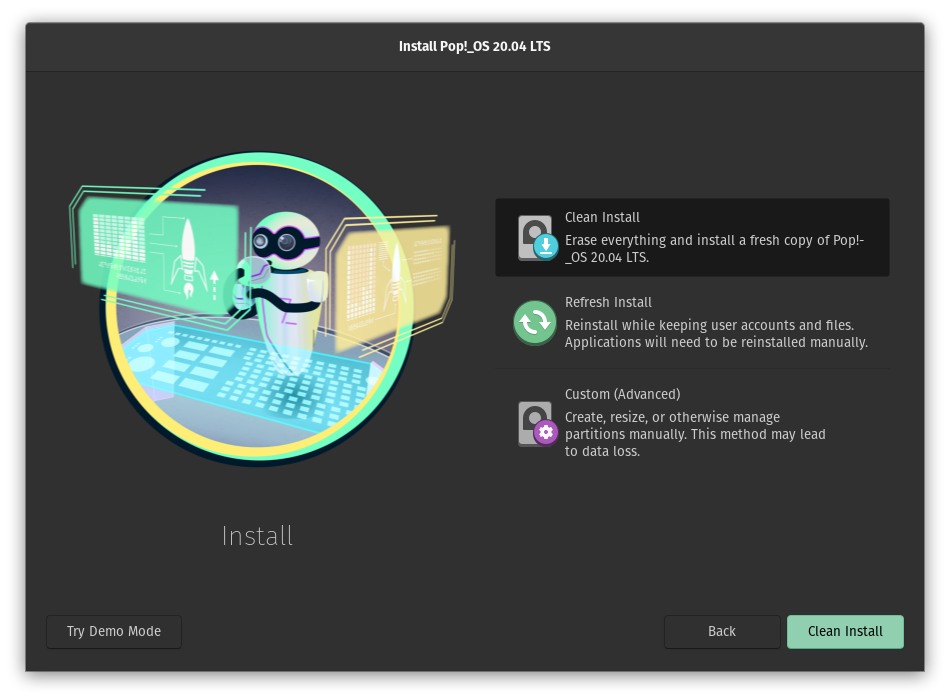Click the 'Install' heading below the illustration
The width and height of the screenshot is (950, 700).
click(x=257, y=536)
